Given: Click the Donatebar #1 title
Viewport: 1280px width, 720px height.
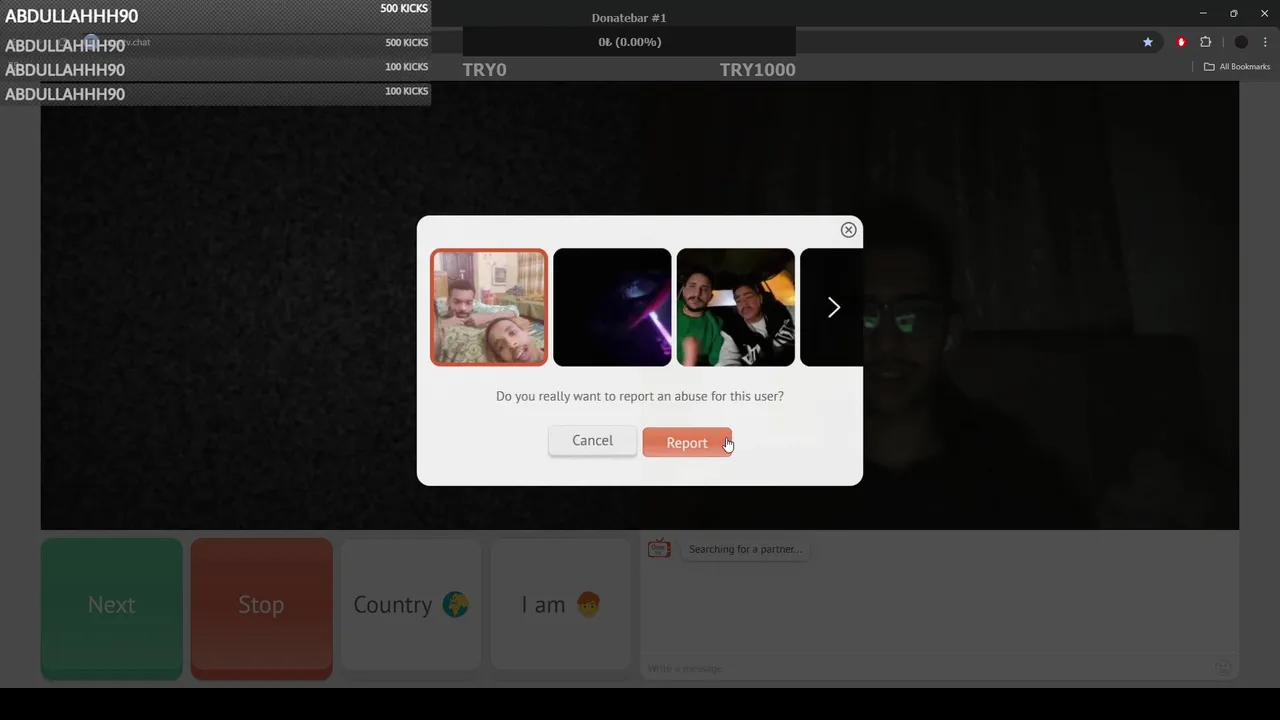Looking at the screenshot, I should tap(629, 18).
